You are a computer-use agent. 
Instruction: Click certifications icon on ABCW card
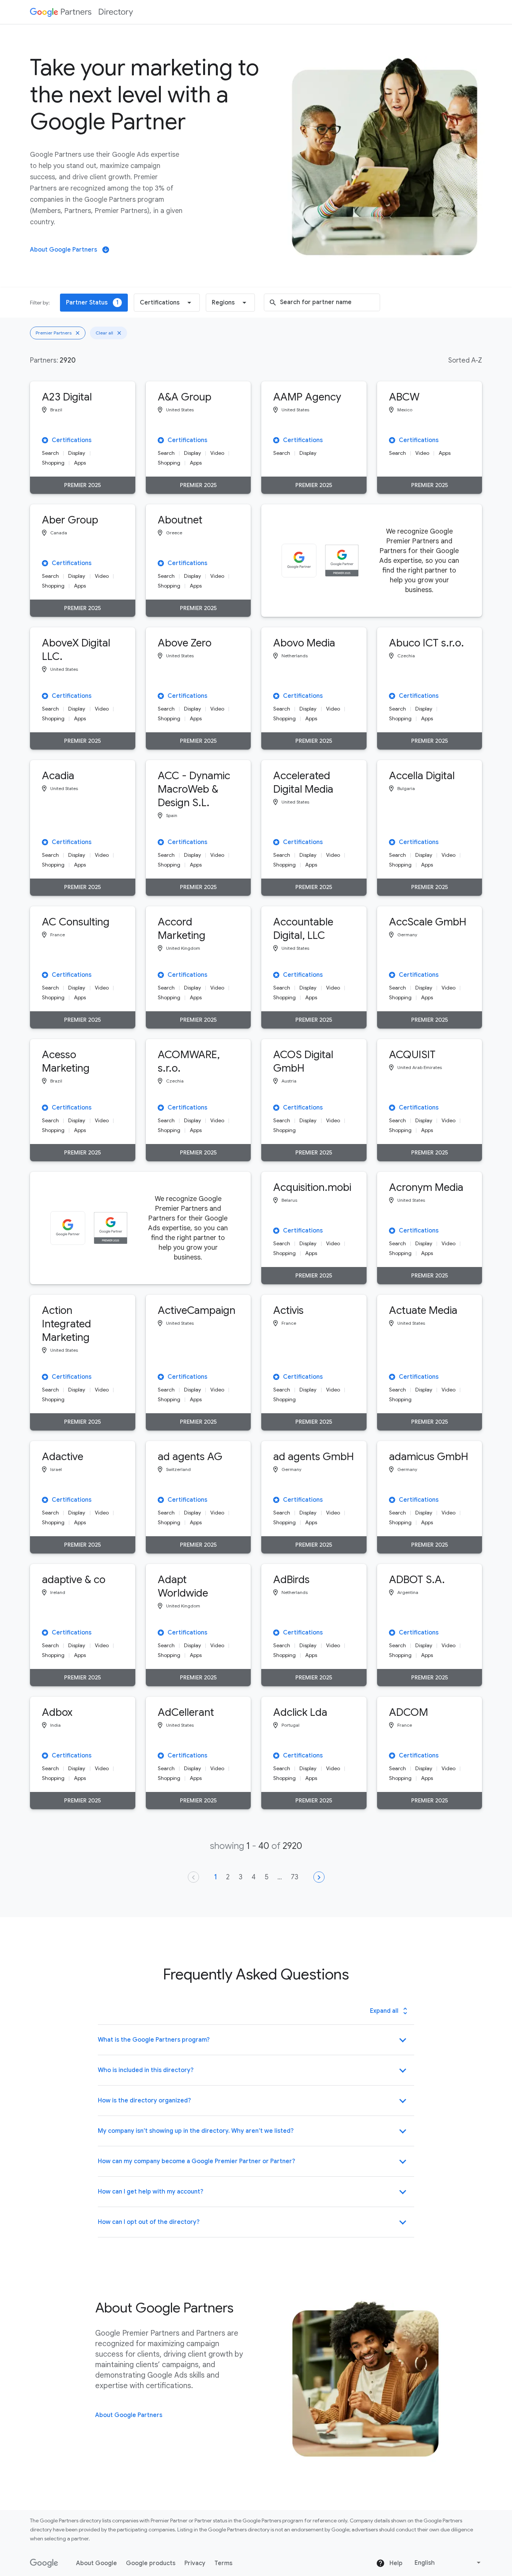pos(392,440)
